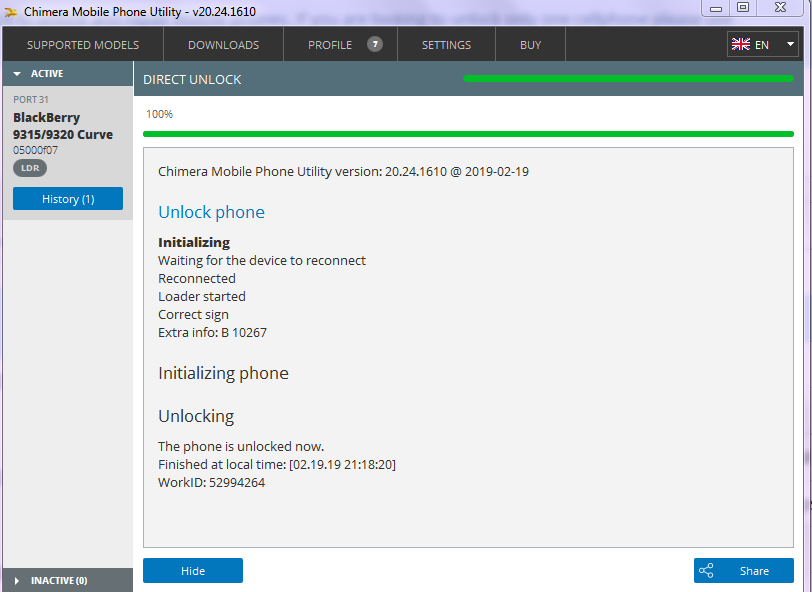The width and height of the screenshot is (812, 592).
Task: Click the 100% main progress bar
Action: pos(468,134)
